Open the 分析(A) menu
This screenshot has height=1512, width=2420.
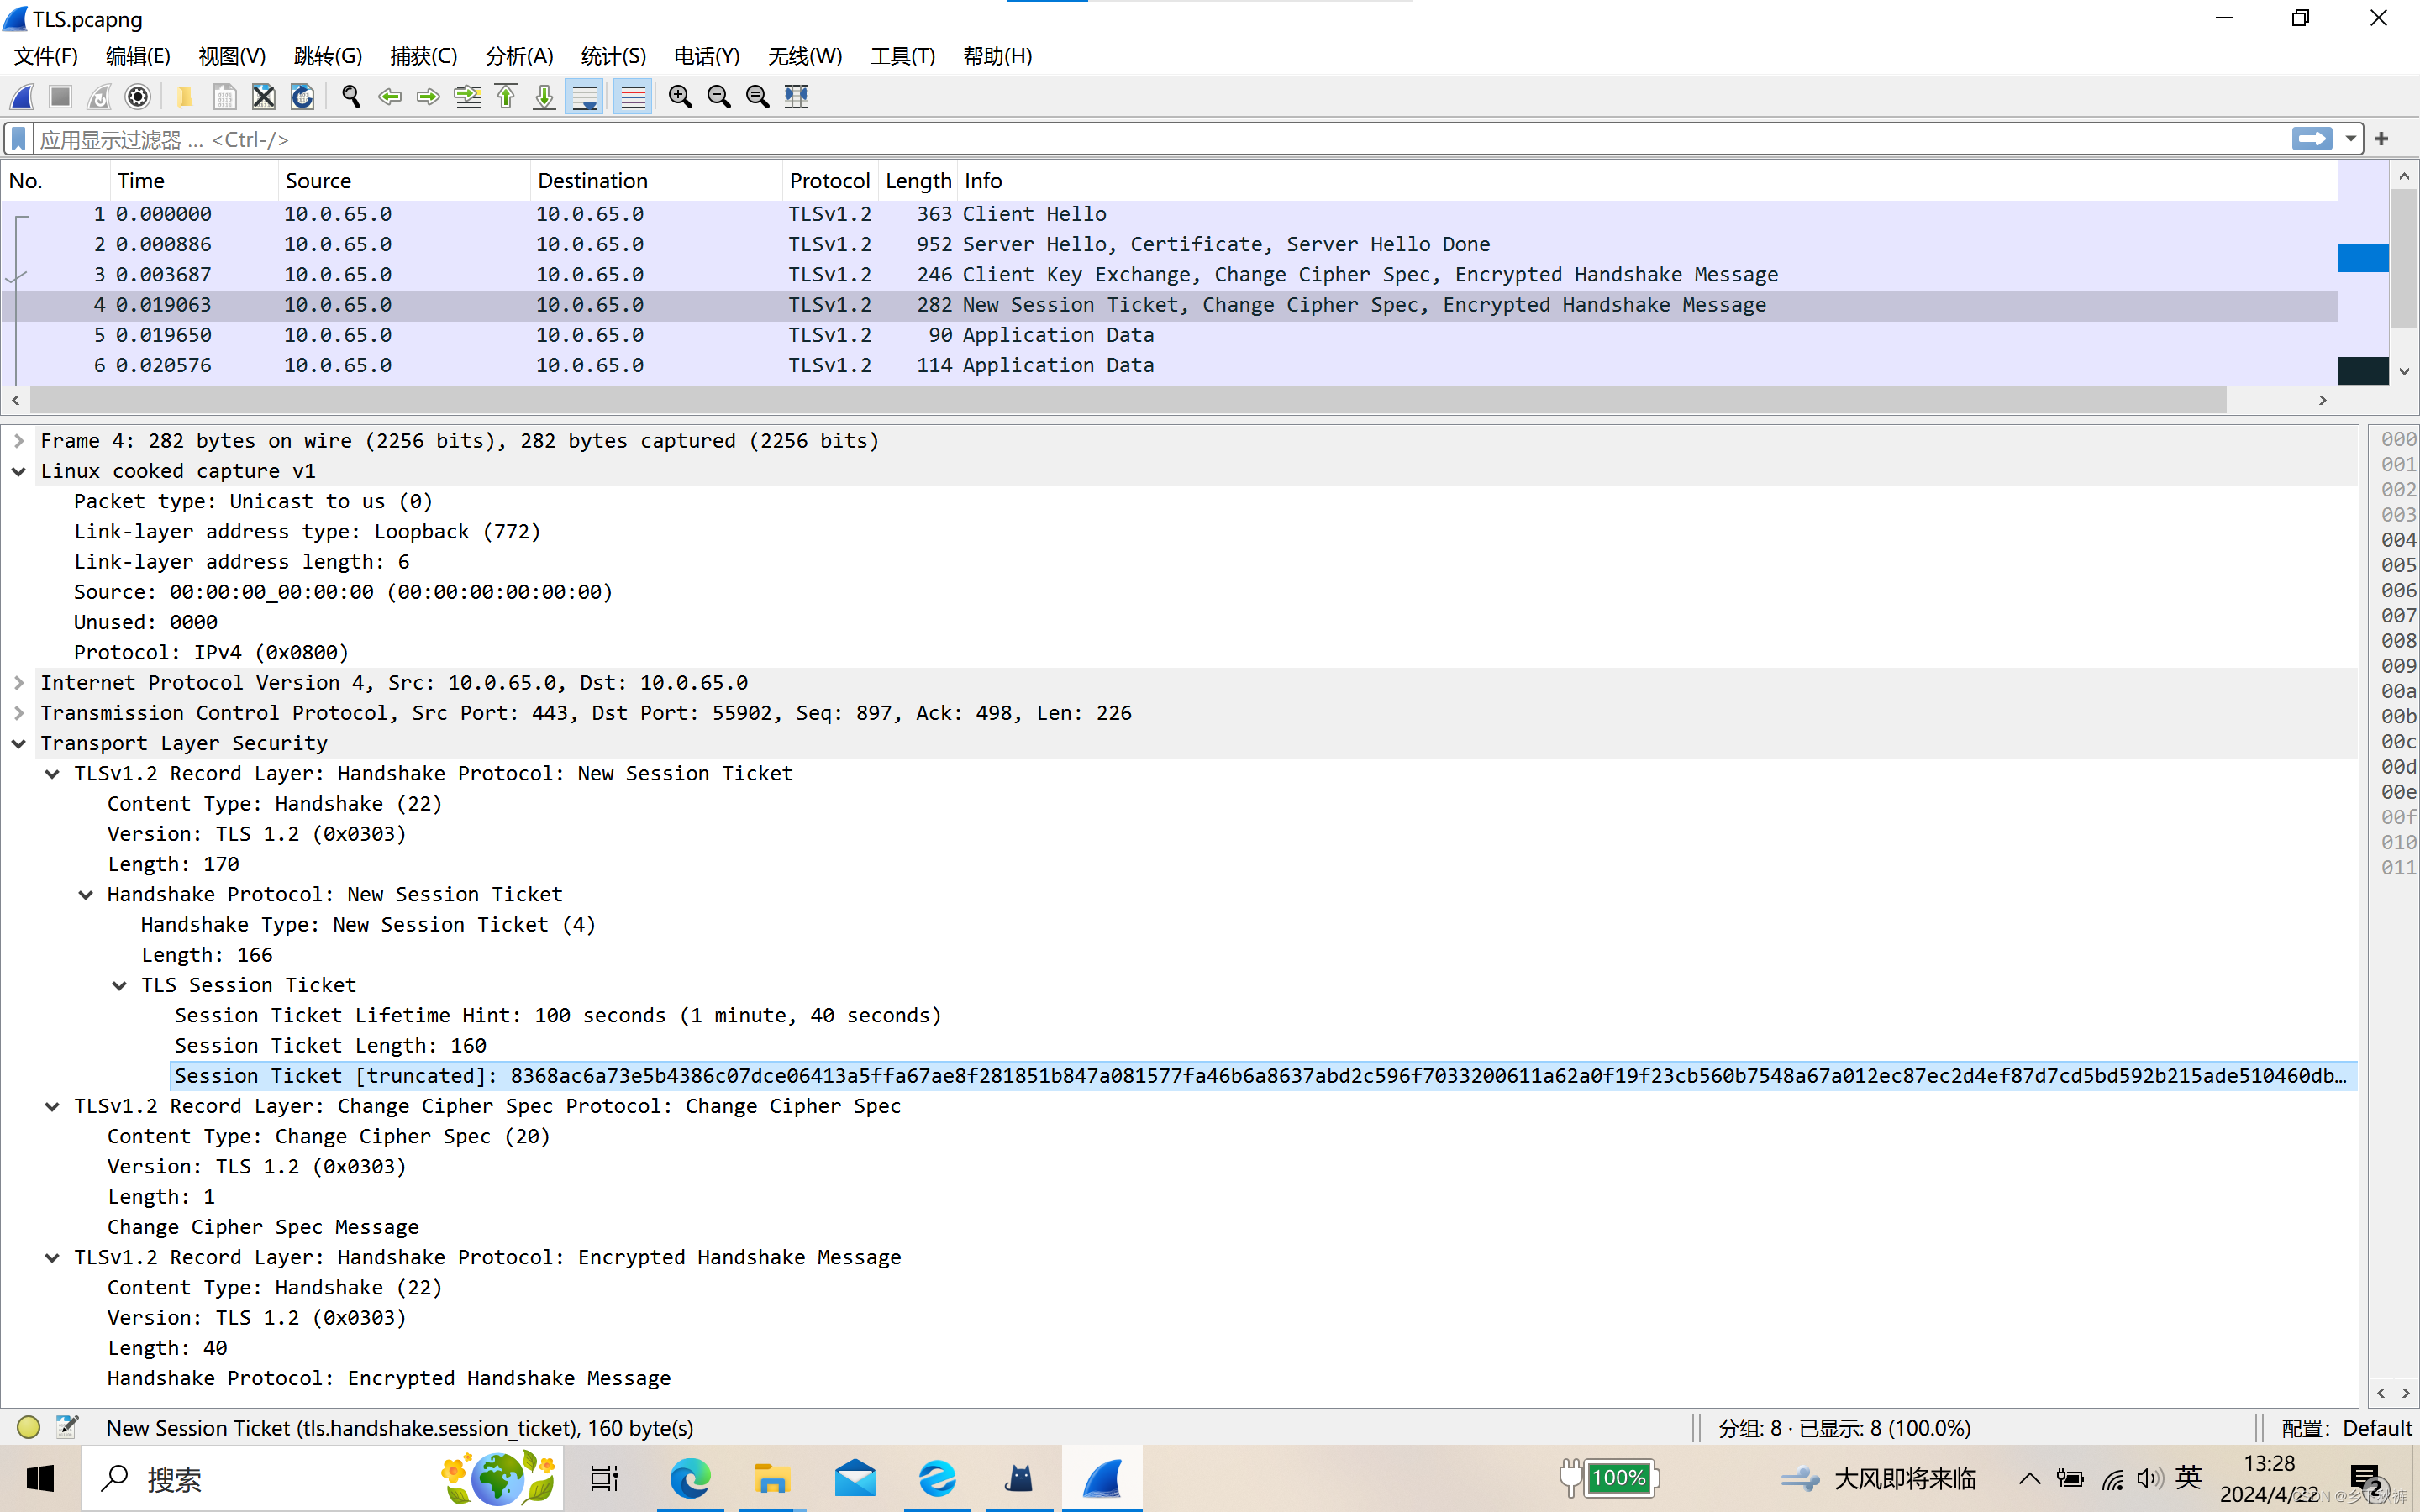click(518, 56)
